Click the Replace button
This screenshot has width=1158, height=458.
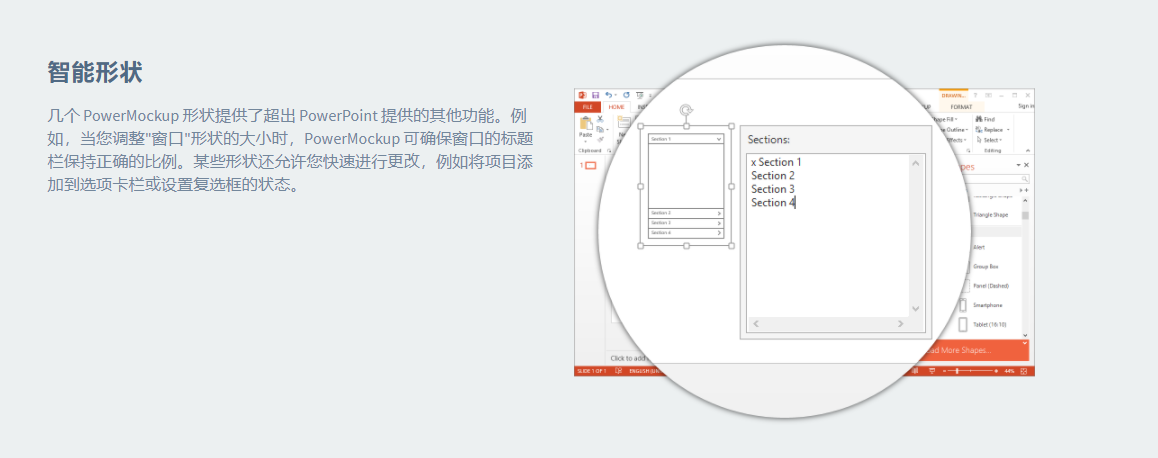tap(990, 129)
